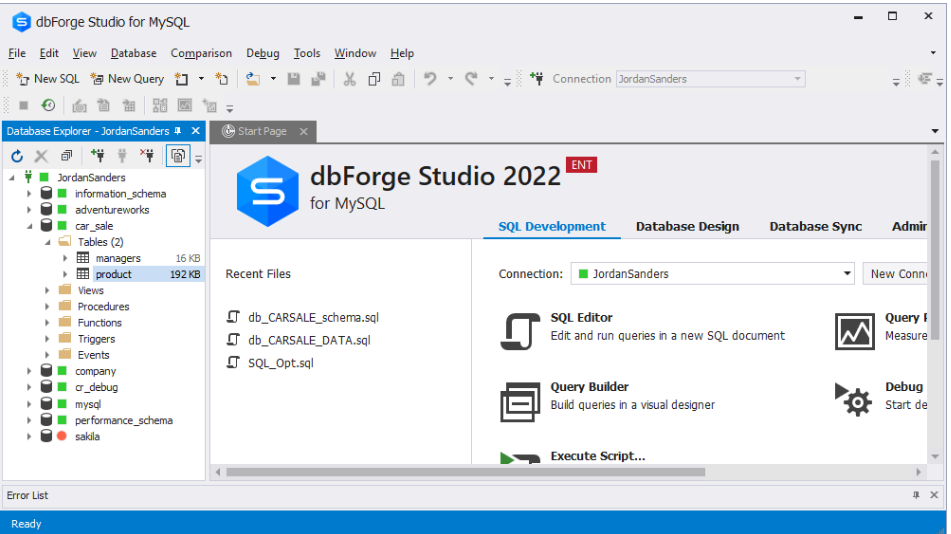
Task: Click the Stop square icon in second toolbar
Action: coord(24,106)
